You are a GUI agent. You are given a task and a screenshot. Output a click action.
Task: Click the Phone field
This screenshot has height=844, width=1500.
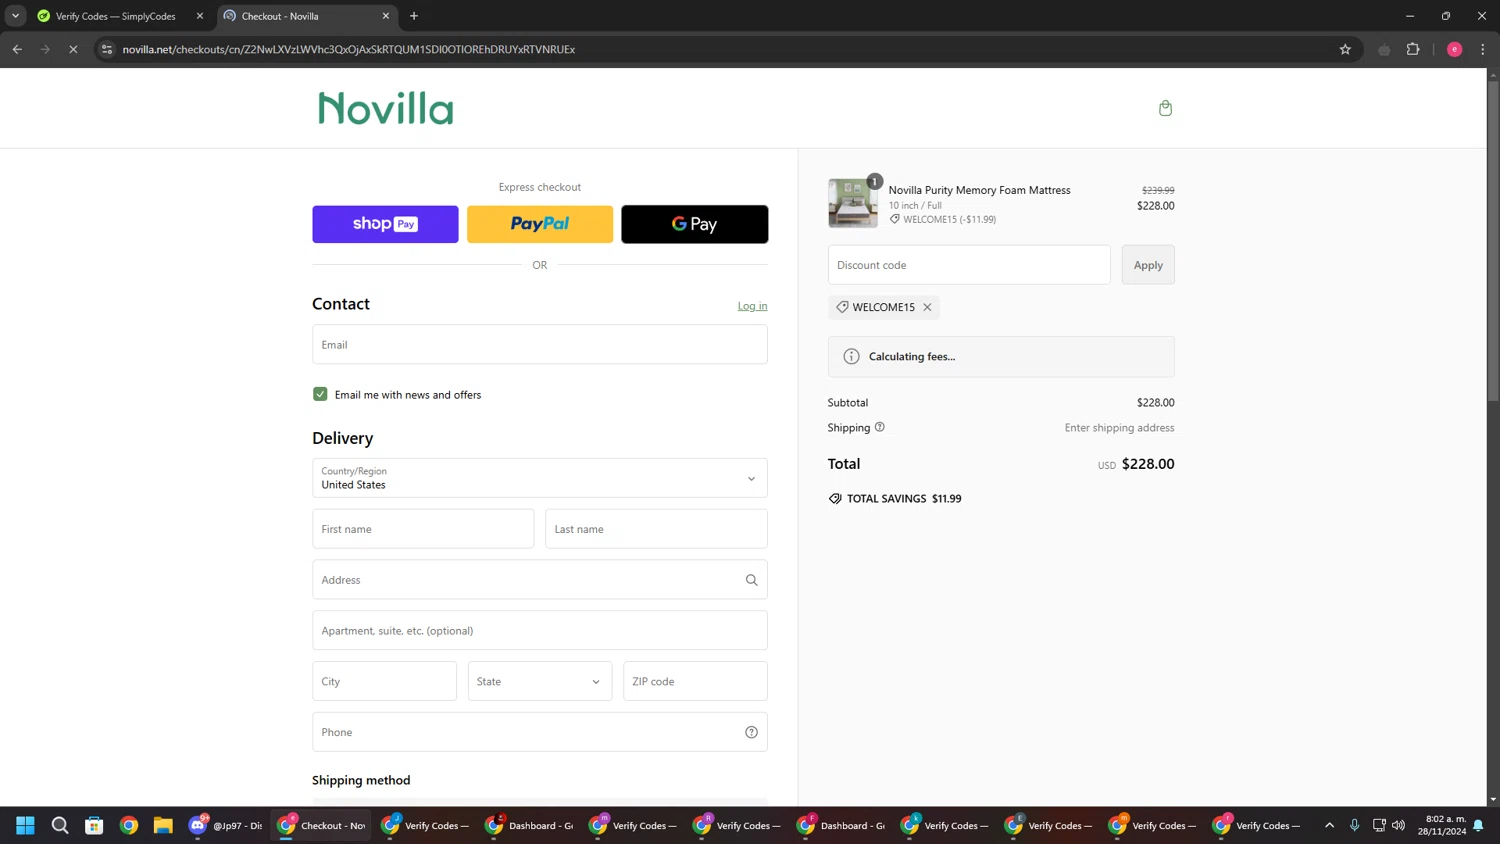coord(540,732)
